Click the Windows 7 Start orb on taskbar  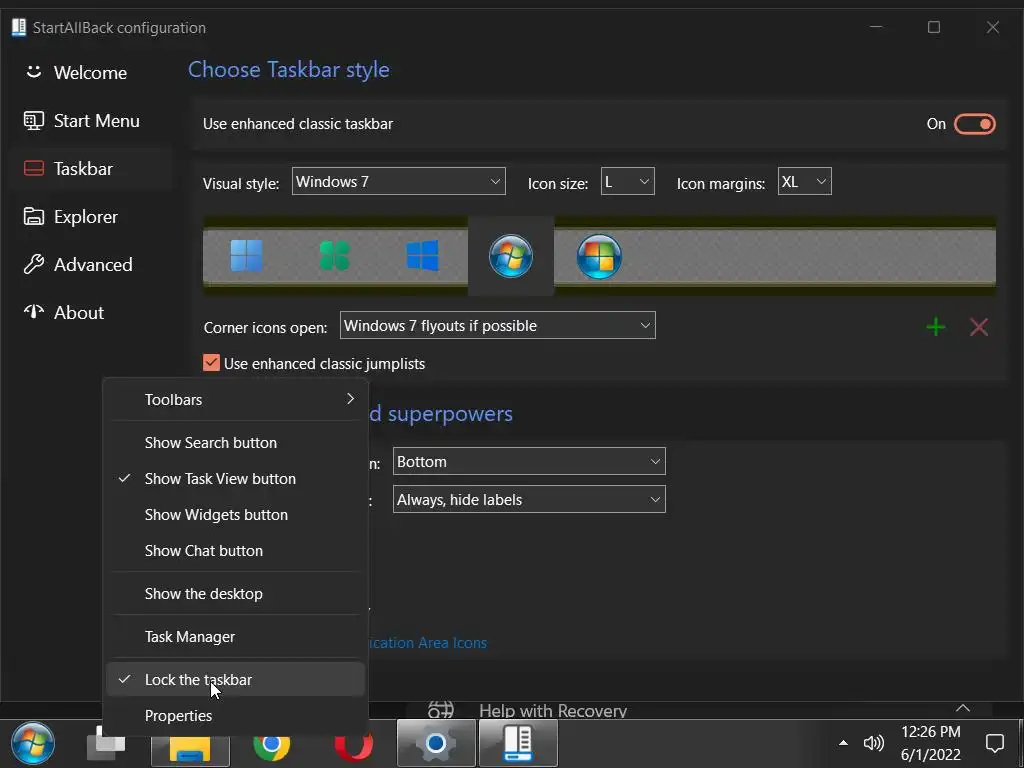pos(33,743)
